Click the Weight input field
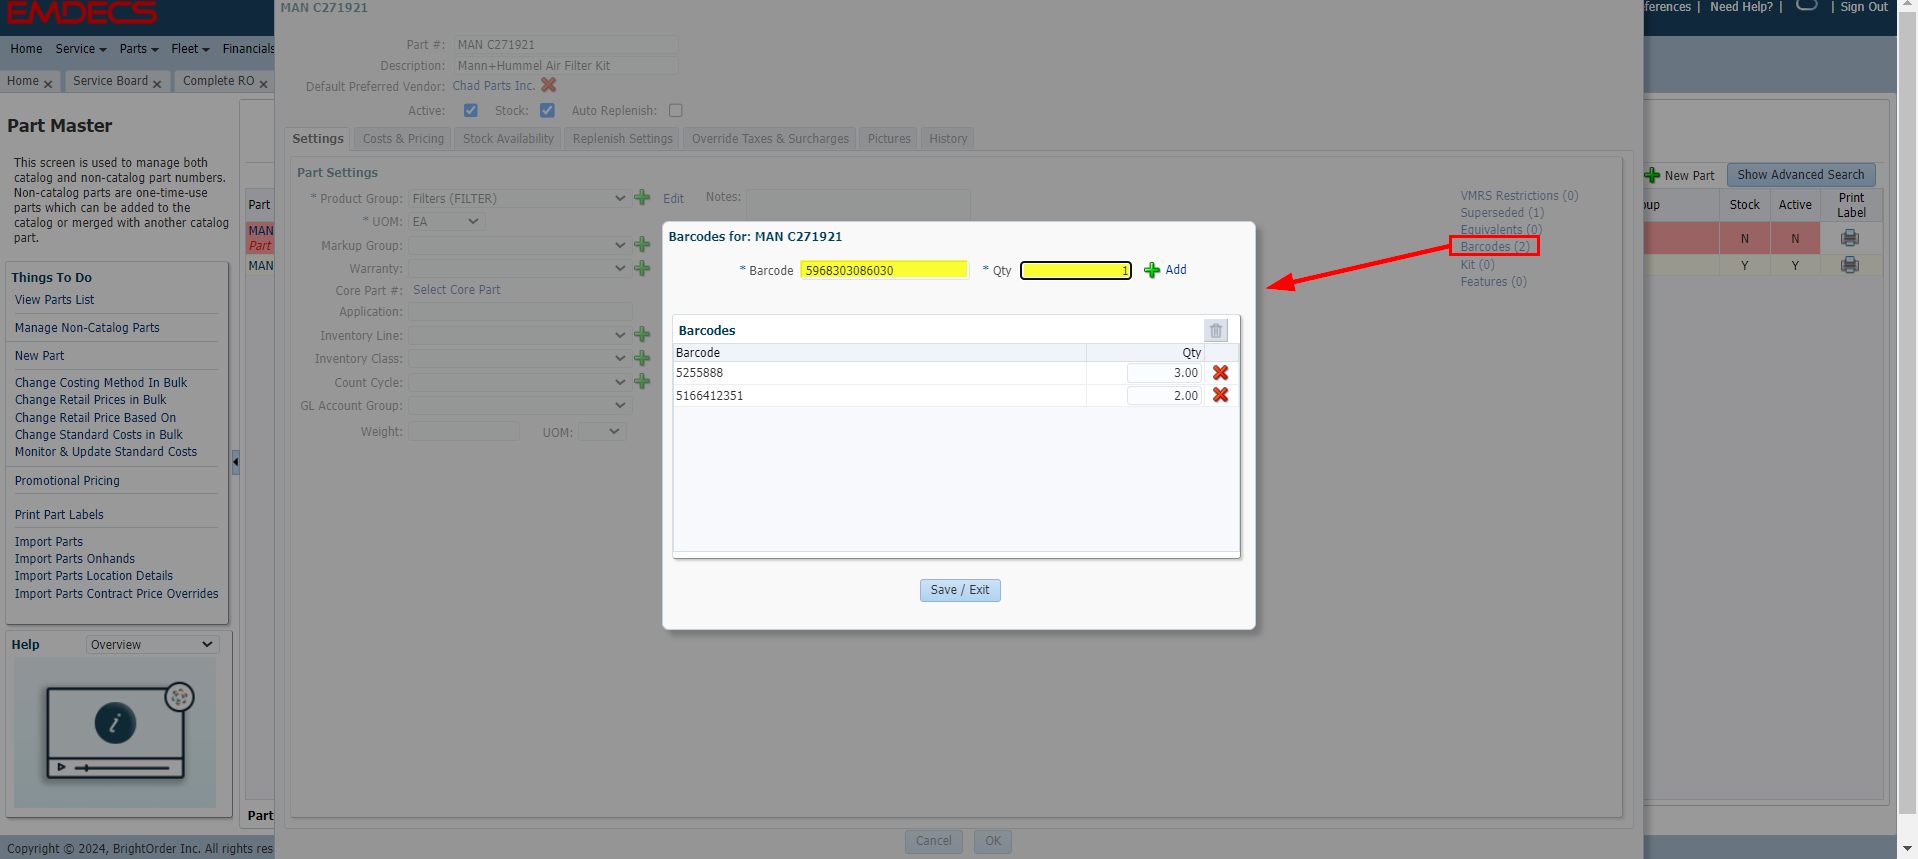The height and width of the screenshot is (859, 1918). pos(464,432)
